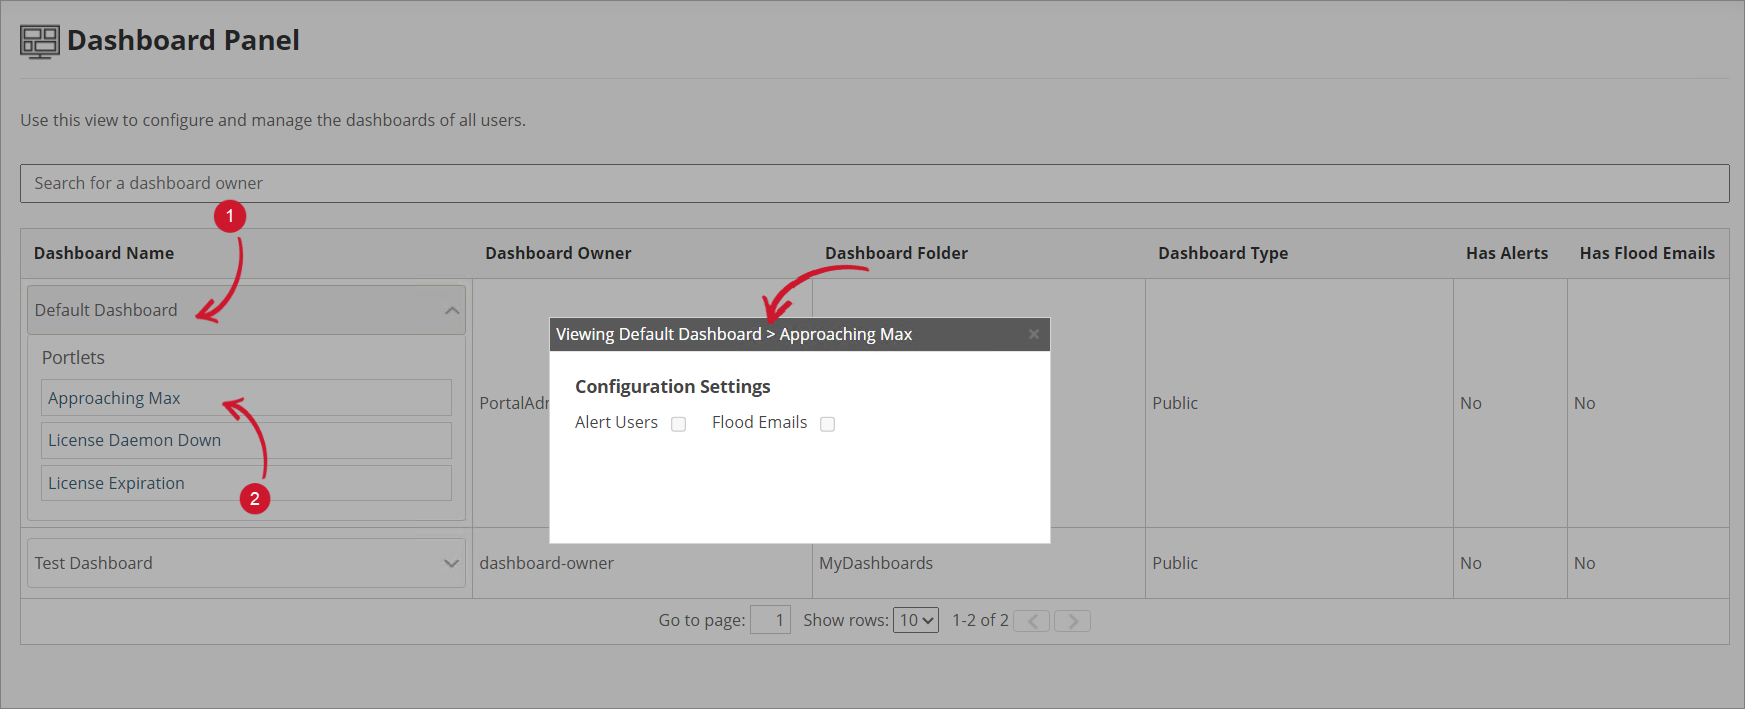Viewport: 1745px width, 709px height.
Task: Sort by Dashboard Name column header
Action: pyautogui.click(x=104, y=253)
